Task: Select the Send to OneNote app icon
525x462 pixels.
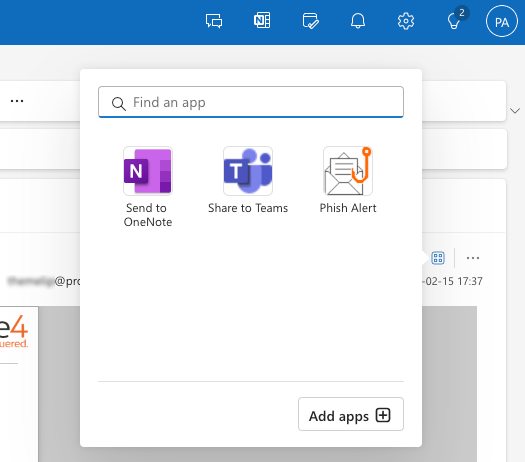Action: point(148,171)
